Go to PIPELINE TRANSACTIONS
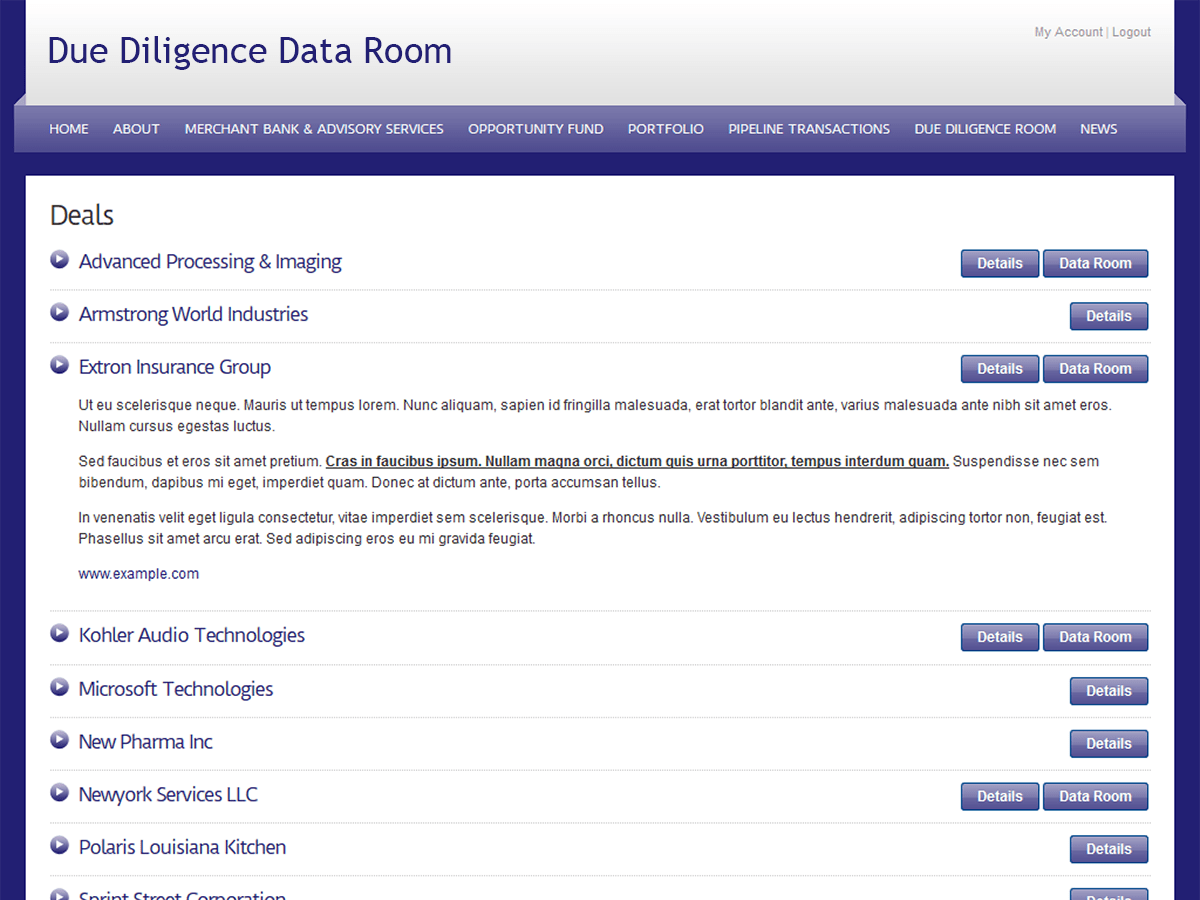This screenshot has width=1200, height=900. [x=808, y=128]
